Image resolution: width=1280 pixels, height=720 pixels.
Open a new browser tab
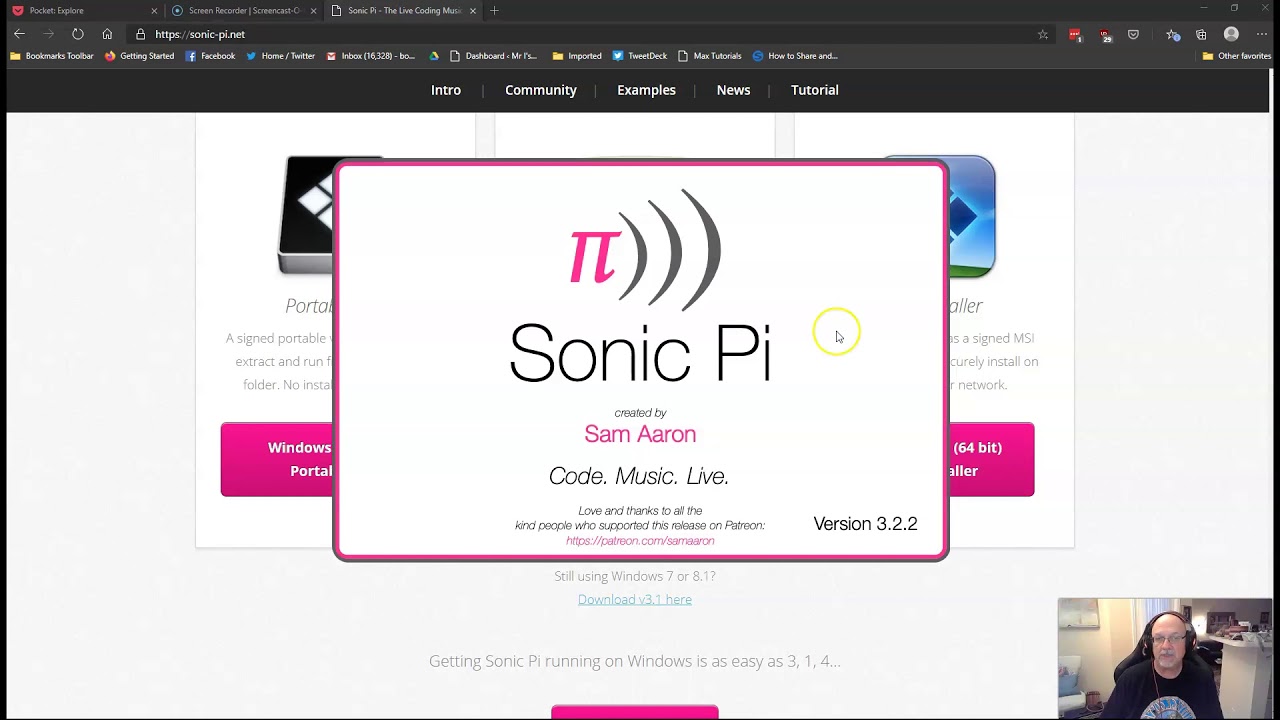click(494, 10)
